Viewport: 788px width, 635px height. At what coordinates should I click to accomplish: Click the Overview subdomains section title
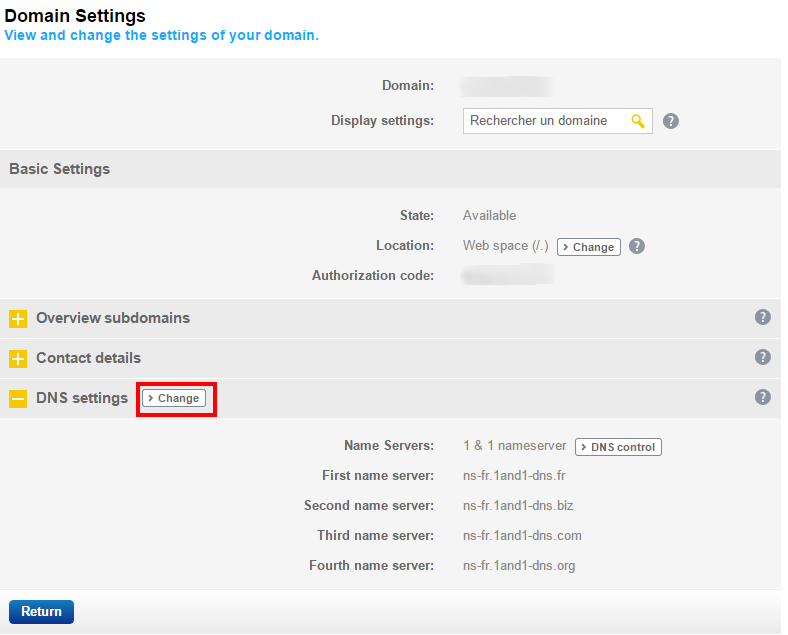click(113, 318)
